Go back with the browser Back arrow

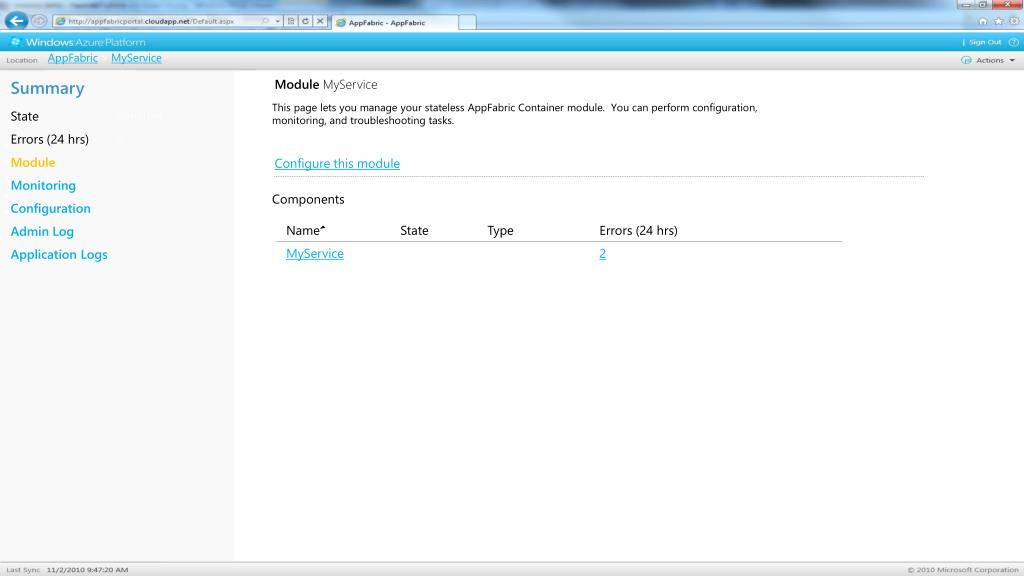[16, 21]
